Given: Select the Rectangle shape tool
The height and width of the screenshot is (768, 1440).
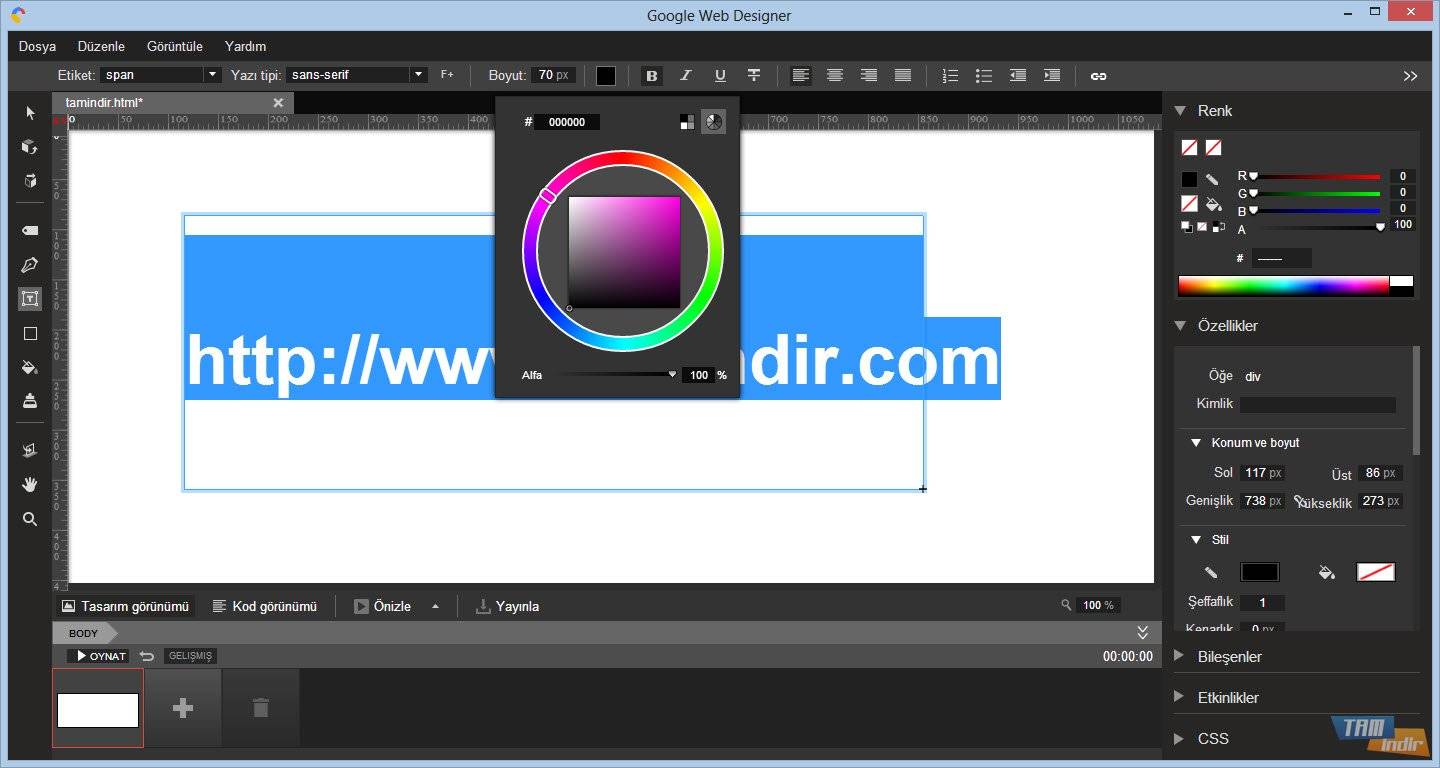Looking at the screenshot, I should tap(30, 333).
